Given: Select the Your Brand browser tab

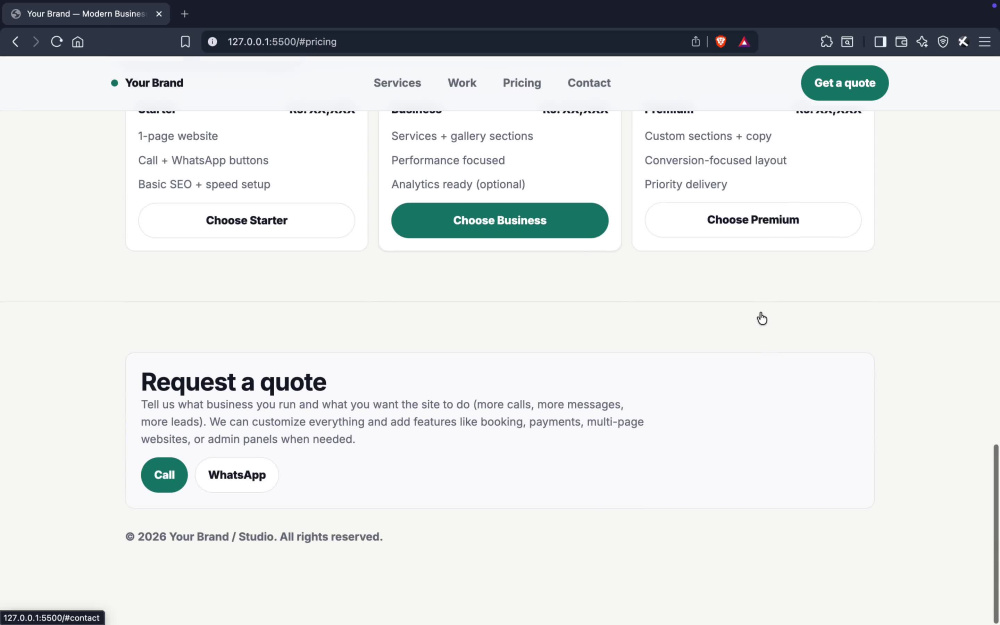Looking at the screenshot, I should (x=85, y=13).
